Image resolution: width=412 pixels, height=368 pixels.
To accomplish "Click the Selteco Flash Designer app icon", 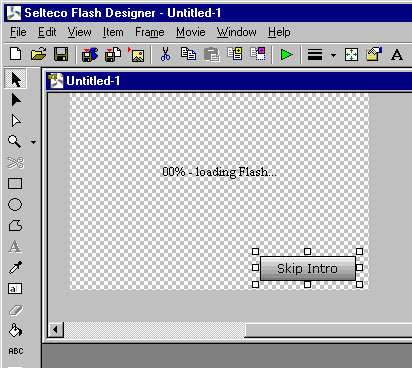I will 14,13.
